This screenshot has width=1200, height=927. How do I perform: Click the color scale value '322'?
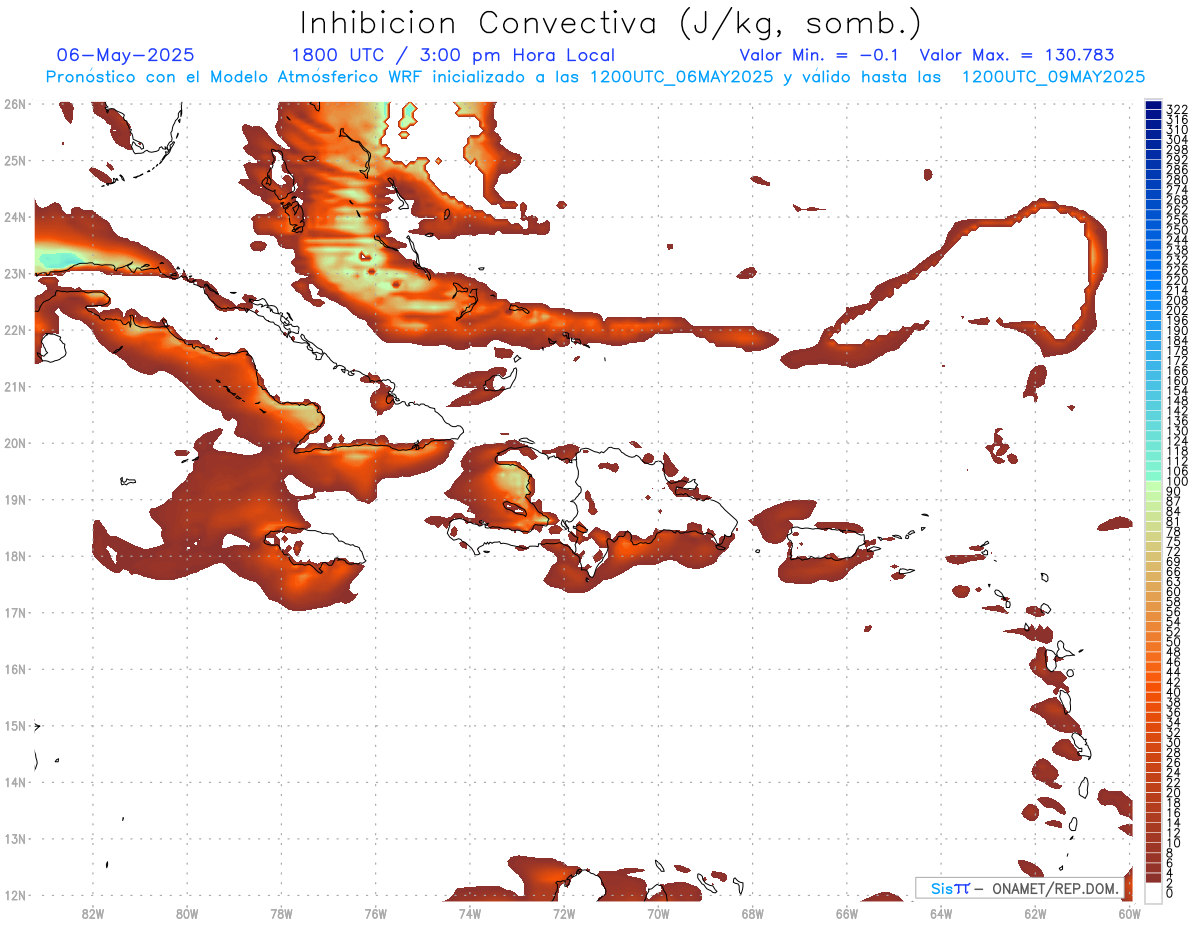click(x=1177, y=109)
